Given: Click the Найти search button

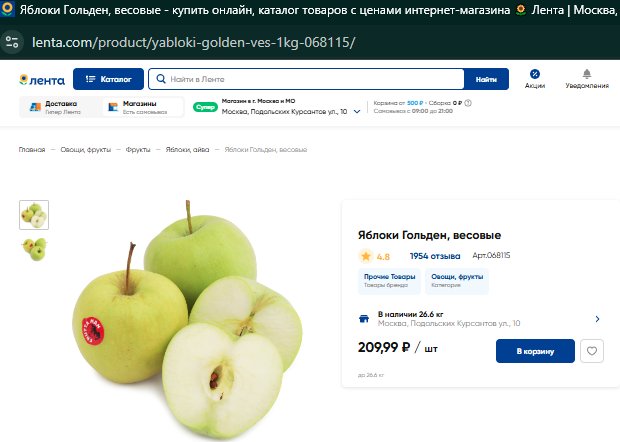Looking at the screenshot, I should click(486, 79).
